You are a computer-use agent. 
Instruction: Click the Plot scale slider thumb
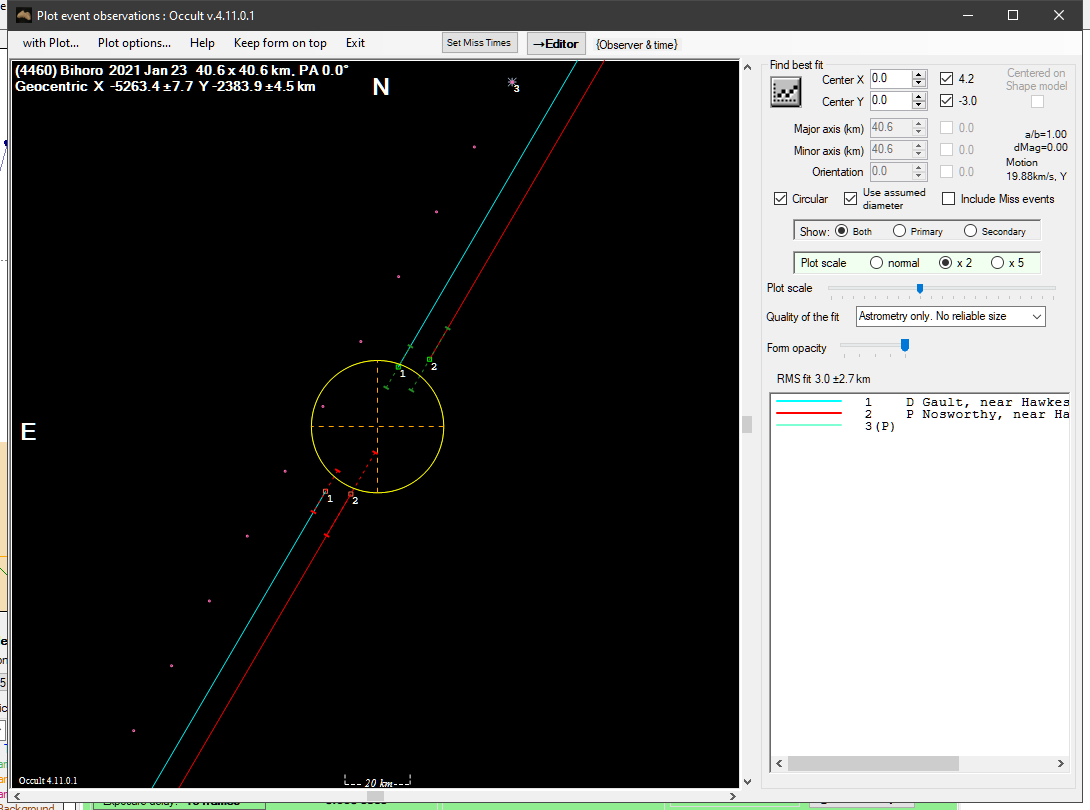(x=920, y=289)
